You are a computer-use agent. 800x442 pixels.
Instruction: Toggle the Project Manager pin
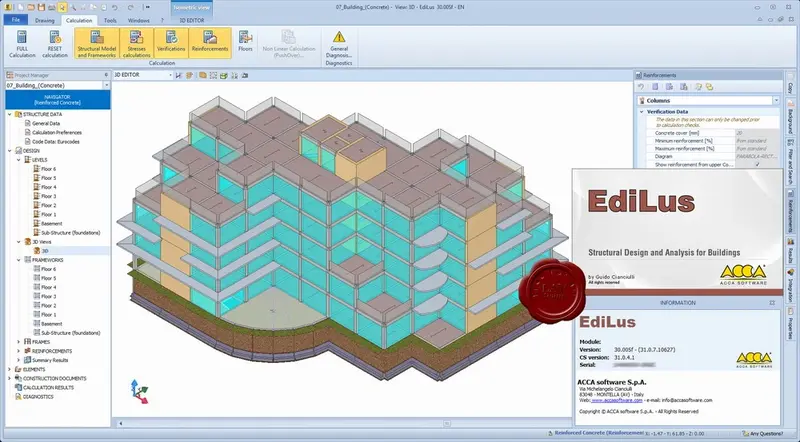point(106,75)
